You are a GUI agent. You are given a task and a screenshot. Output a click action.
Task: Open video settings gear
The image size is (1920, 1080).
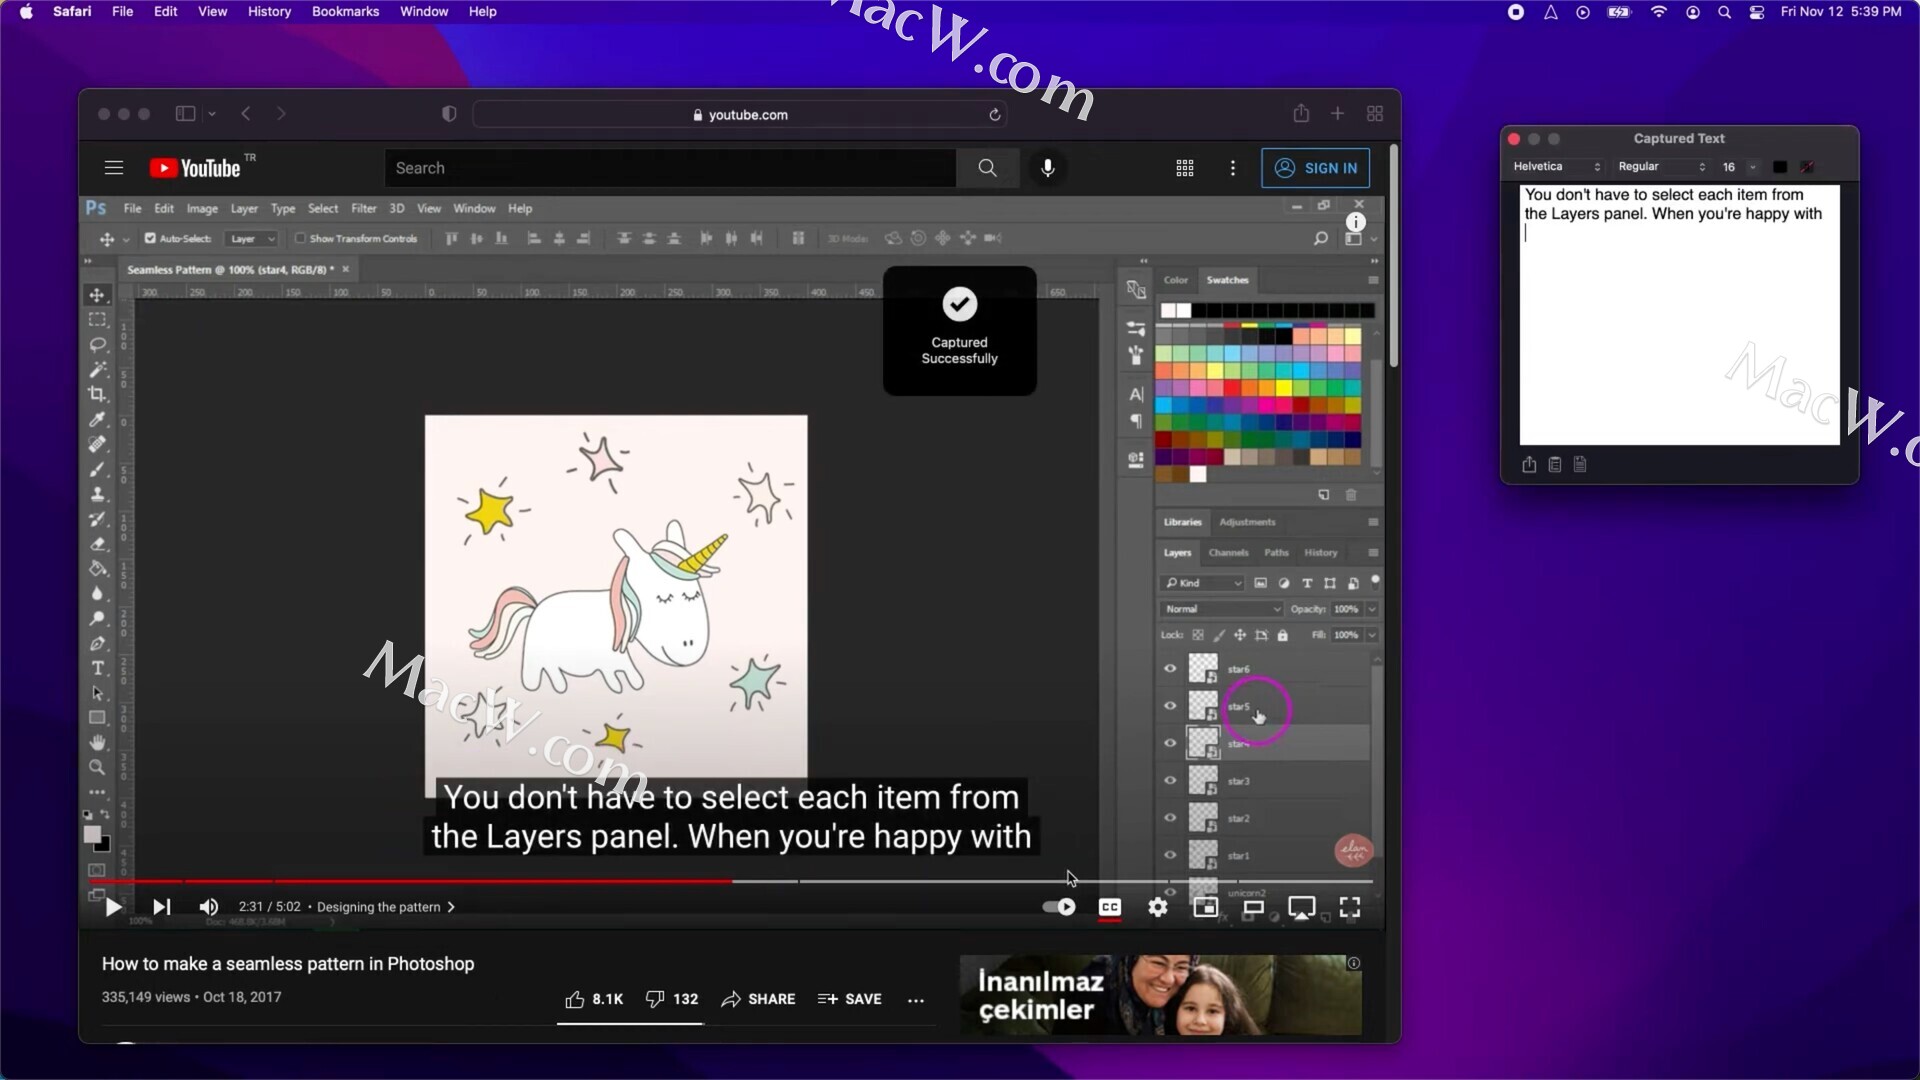tap(1157, 907)
